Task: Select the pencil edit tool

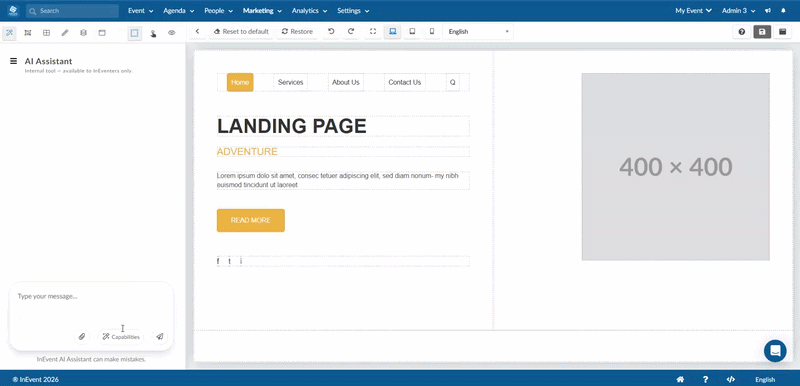Action: tap(65, 33)
